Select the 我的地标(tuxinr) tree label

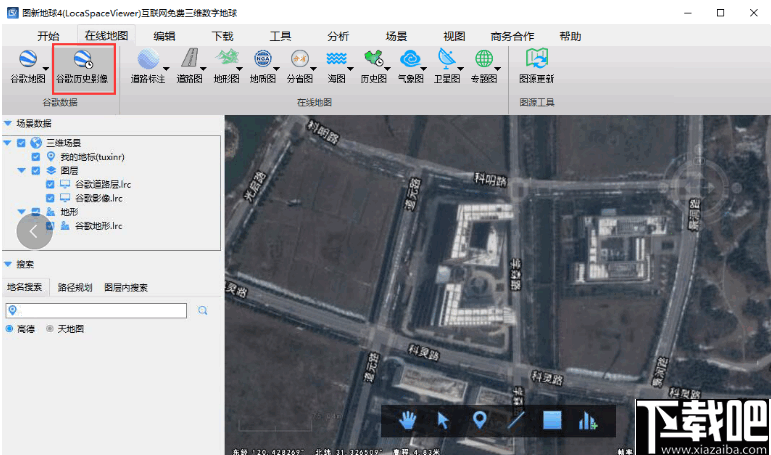pyautogui.click(x=92, y=157)
